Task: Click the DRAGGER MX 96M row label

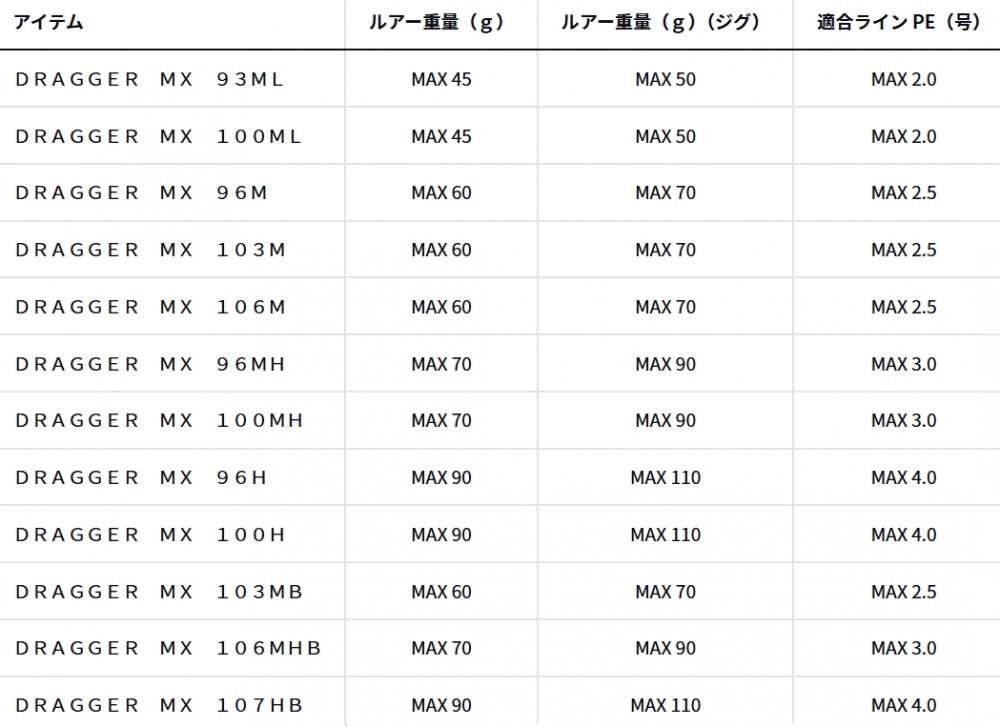Action: (x=142, y=193)
